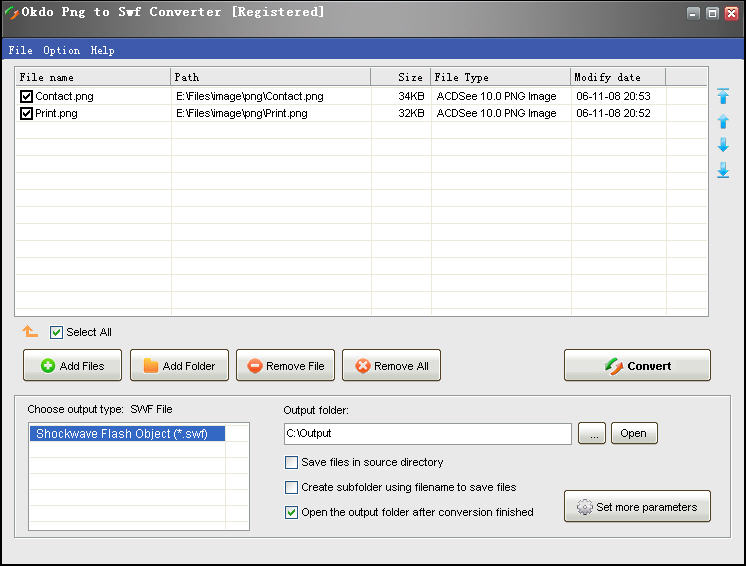Click the Set more parameters button
Image resolution: width=746 pixels, height=566 pixels.
tap(637, 506)
